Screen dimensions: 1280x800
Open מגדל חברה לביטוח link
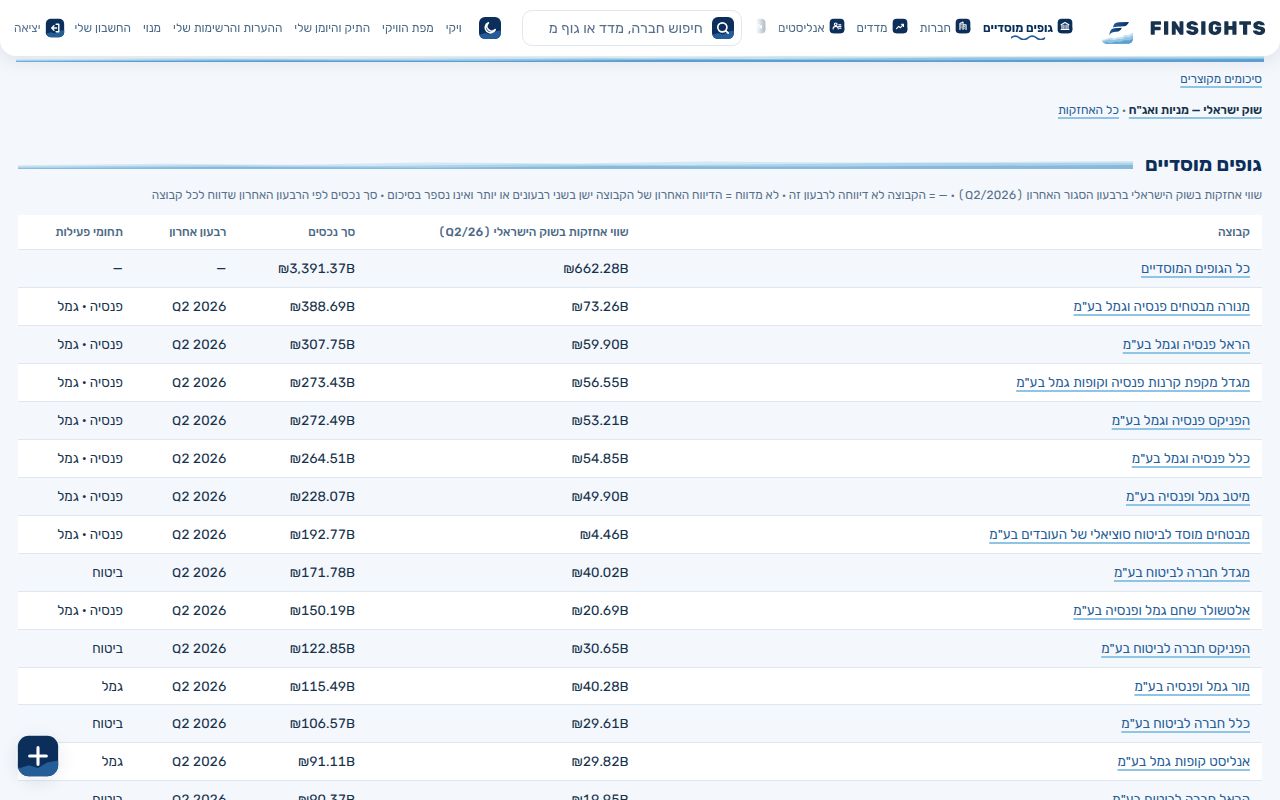pos(1182,573)
